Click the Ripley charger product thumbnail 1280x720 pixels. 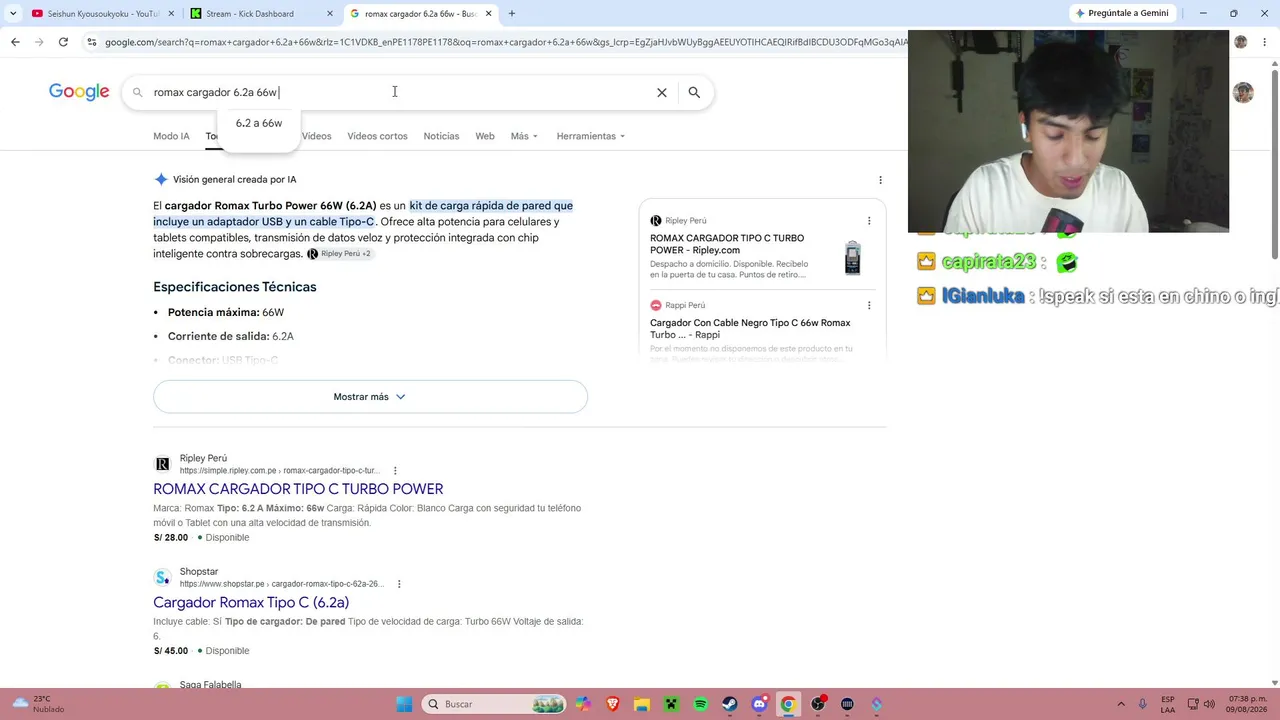pos(852,257)
